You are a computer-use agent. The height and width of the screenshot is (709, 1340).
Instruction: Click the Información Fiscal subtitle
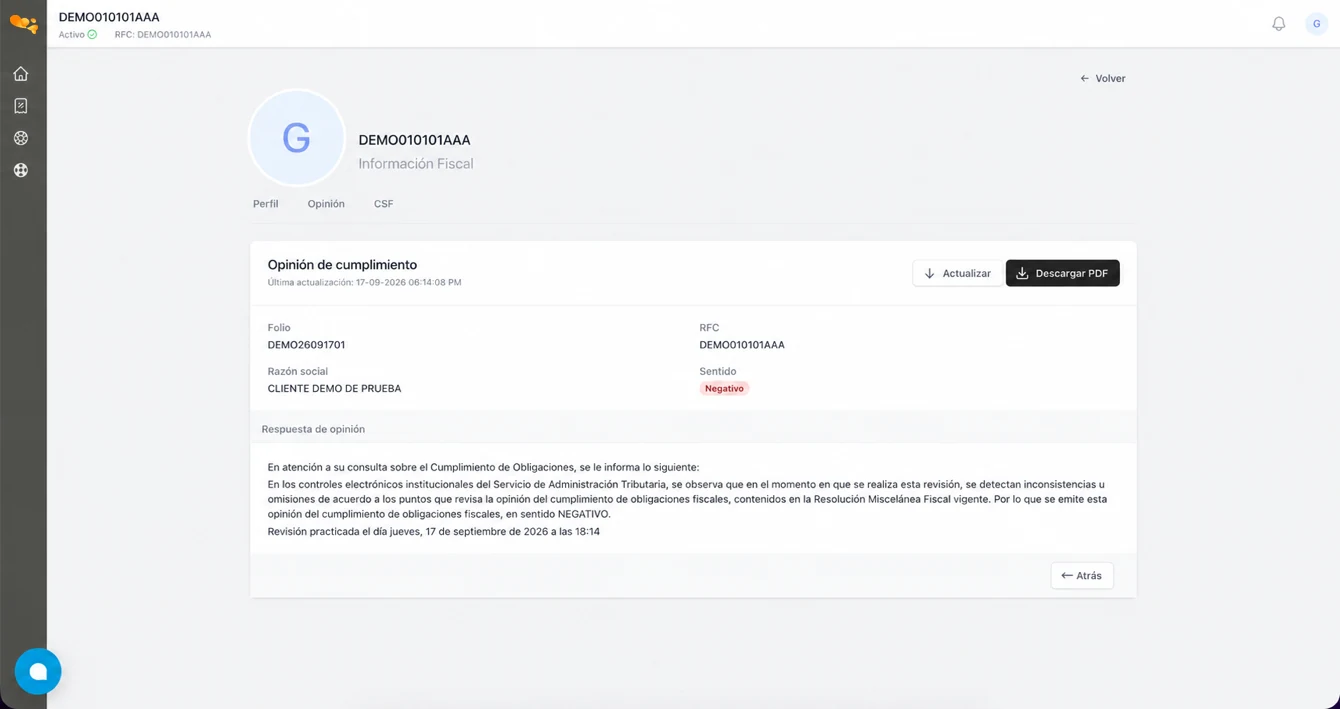[x=416, y=164]
